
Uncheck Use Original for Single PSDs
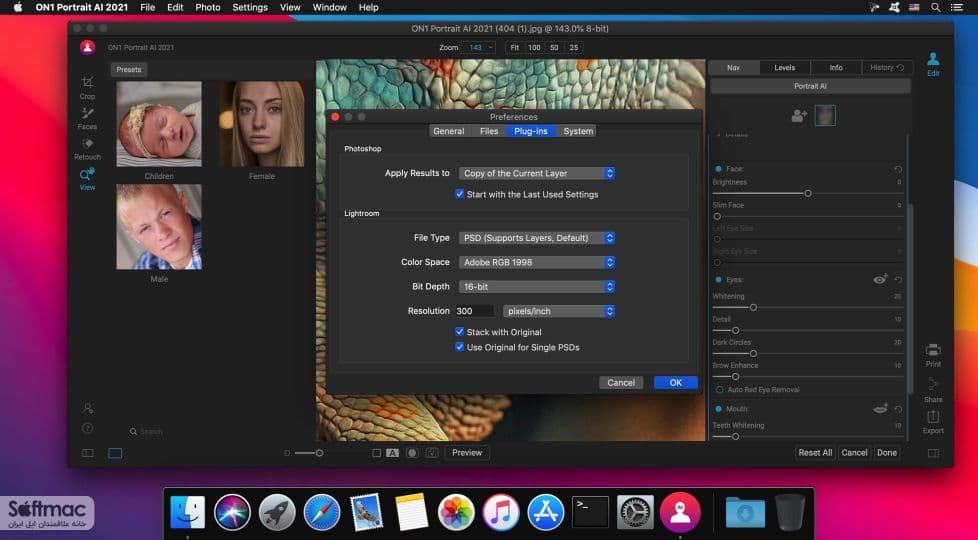[x=460, y=347]
